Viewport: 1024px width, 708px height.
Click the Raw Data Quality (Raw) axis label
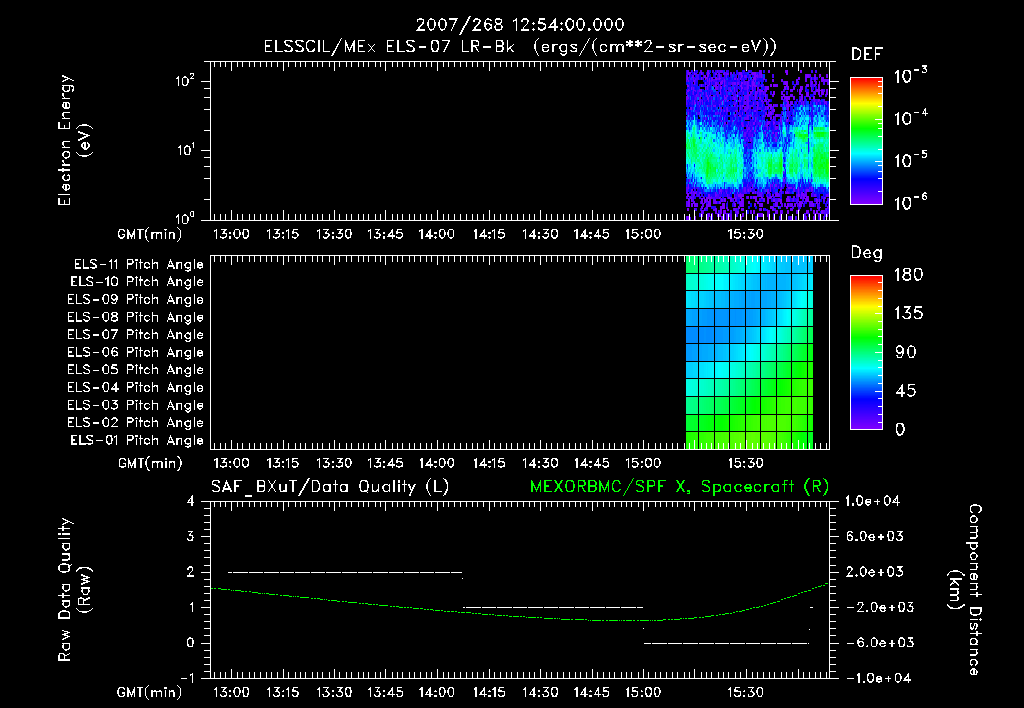coord(74,590)
